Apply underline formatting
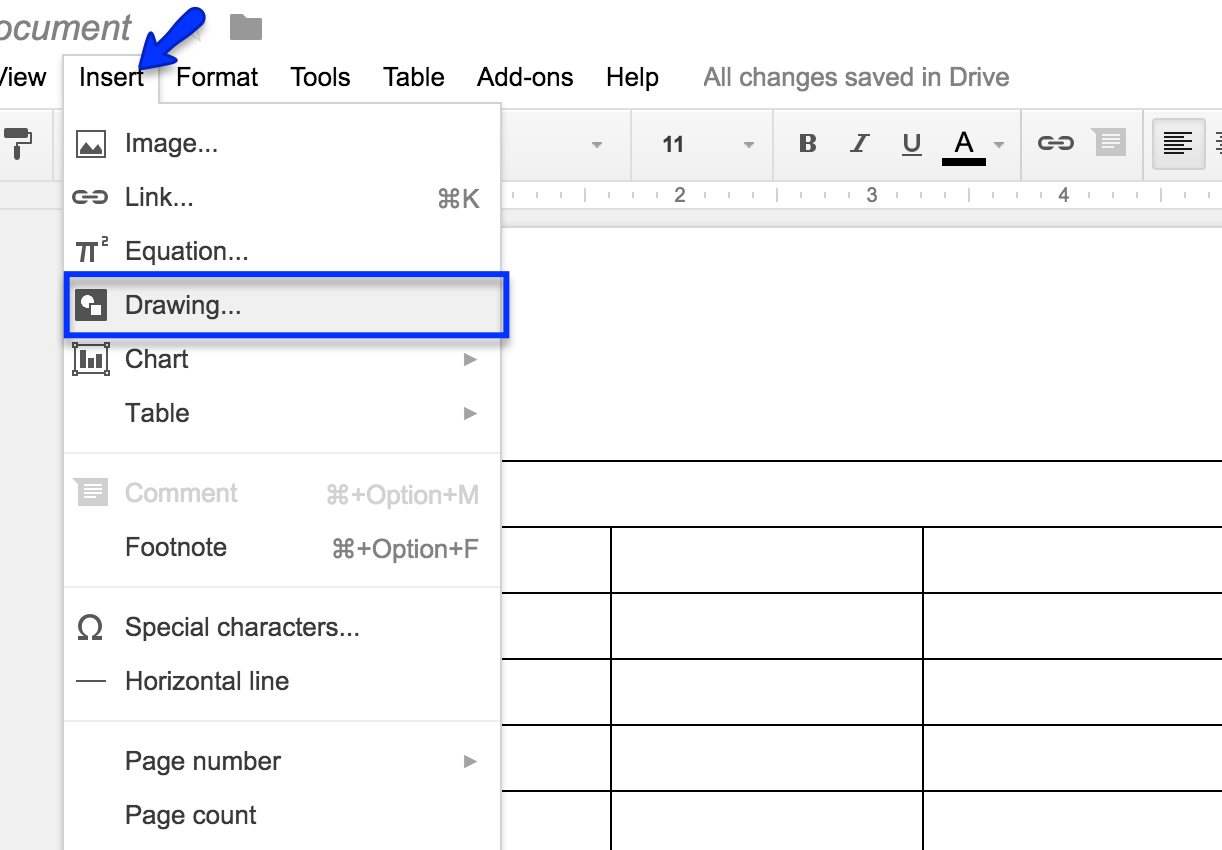 click(x=911, y=144)
